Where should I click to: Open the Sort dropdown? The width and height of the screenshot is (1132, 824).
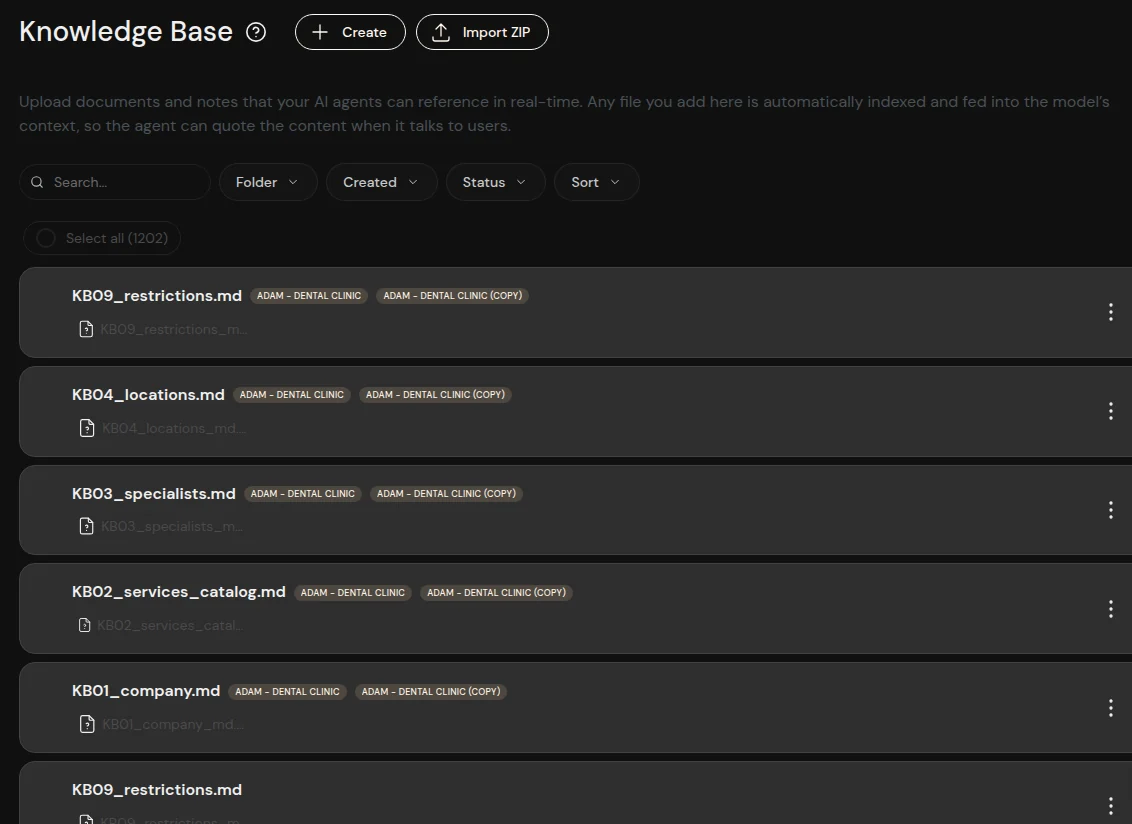click(x=596, y=182)
